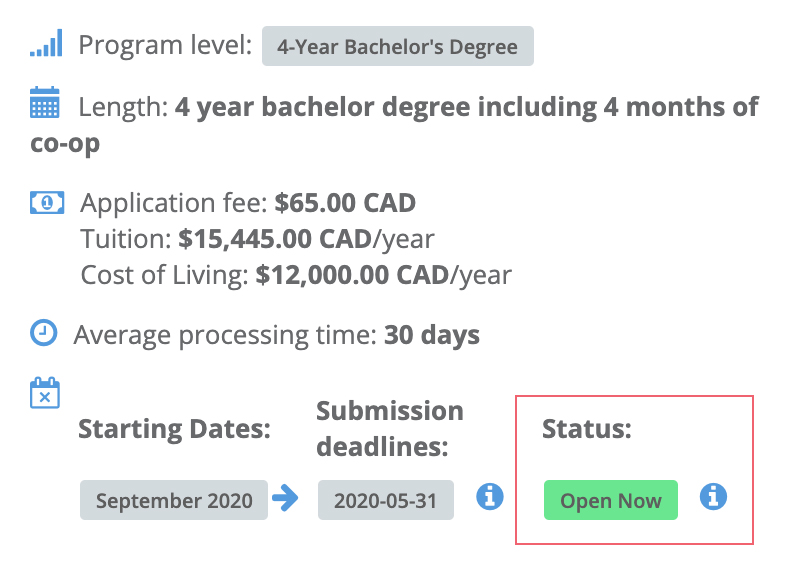
Task: Click the clock icon for processing time
Action: pos(43,333)
